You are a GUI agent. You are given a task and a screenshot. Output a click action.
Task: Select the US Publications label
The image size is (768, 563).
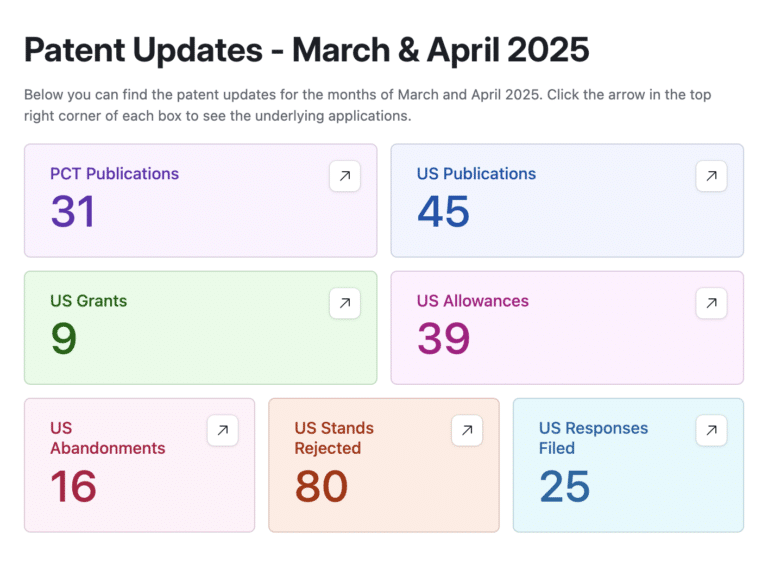(476, 174)
